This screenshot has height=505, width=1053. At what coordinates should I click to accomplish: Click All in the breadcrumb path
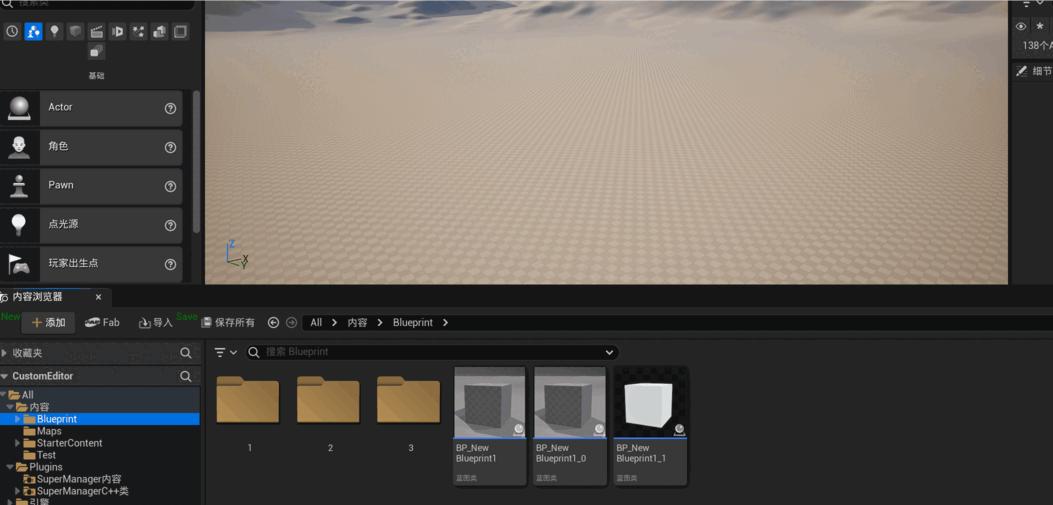point(316,322)
